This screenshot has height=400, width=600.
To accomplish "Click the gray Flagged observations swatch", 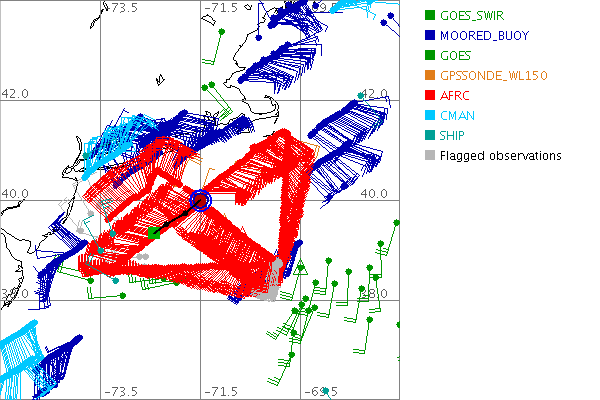I will point(429,155).
